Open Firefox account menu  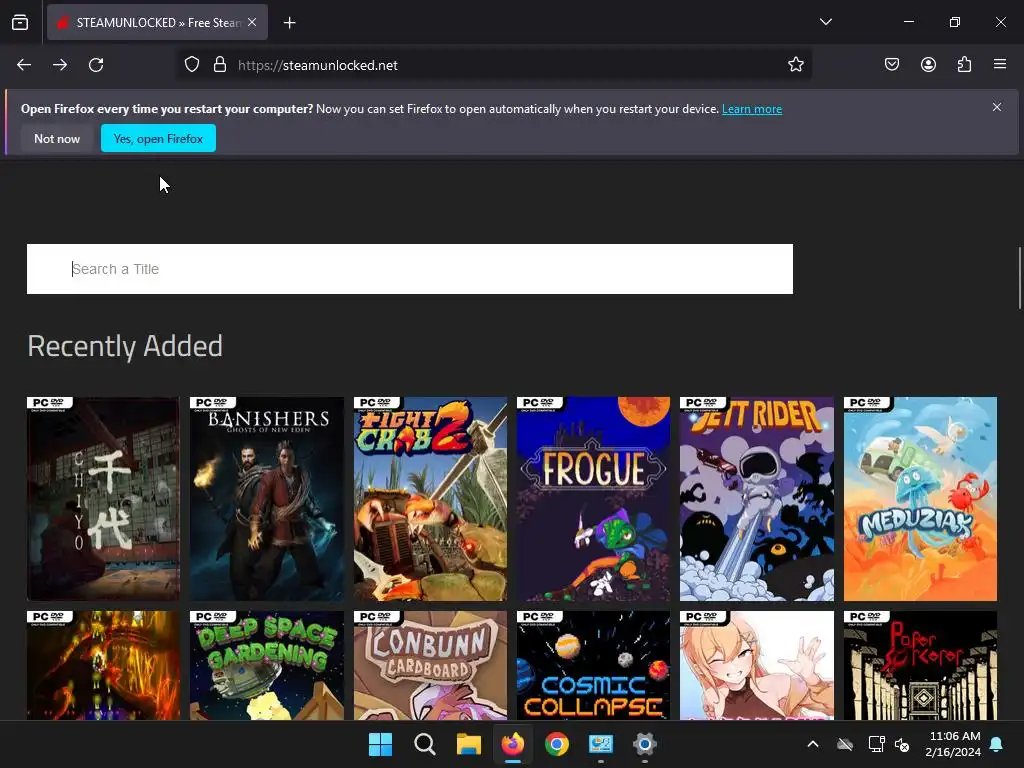[928, 64]
